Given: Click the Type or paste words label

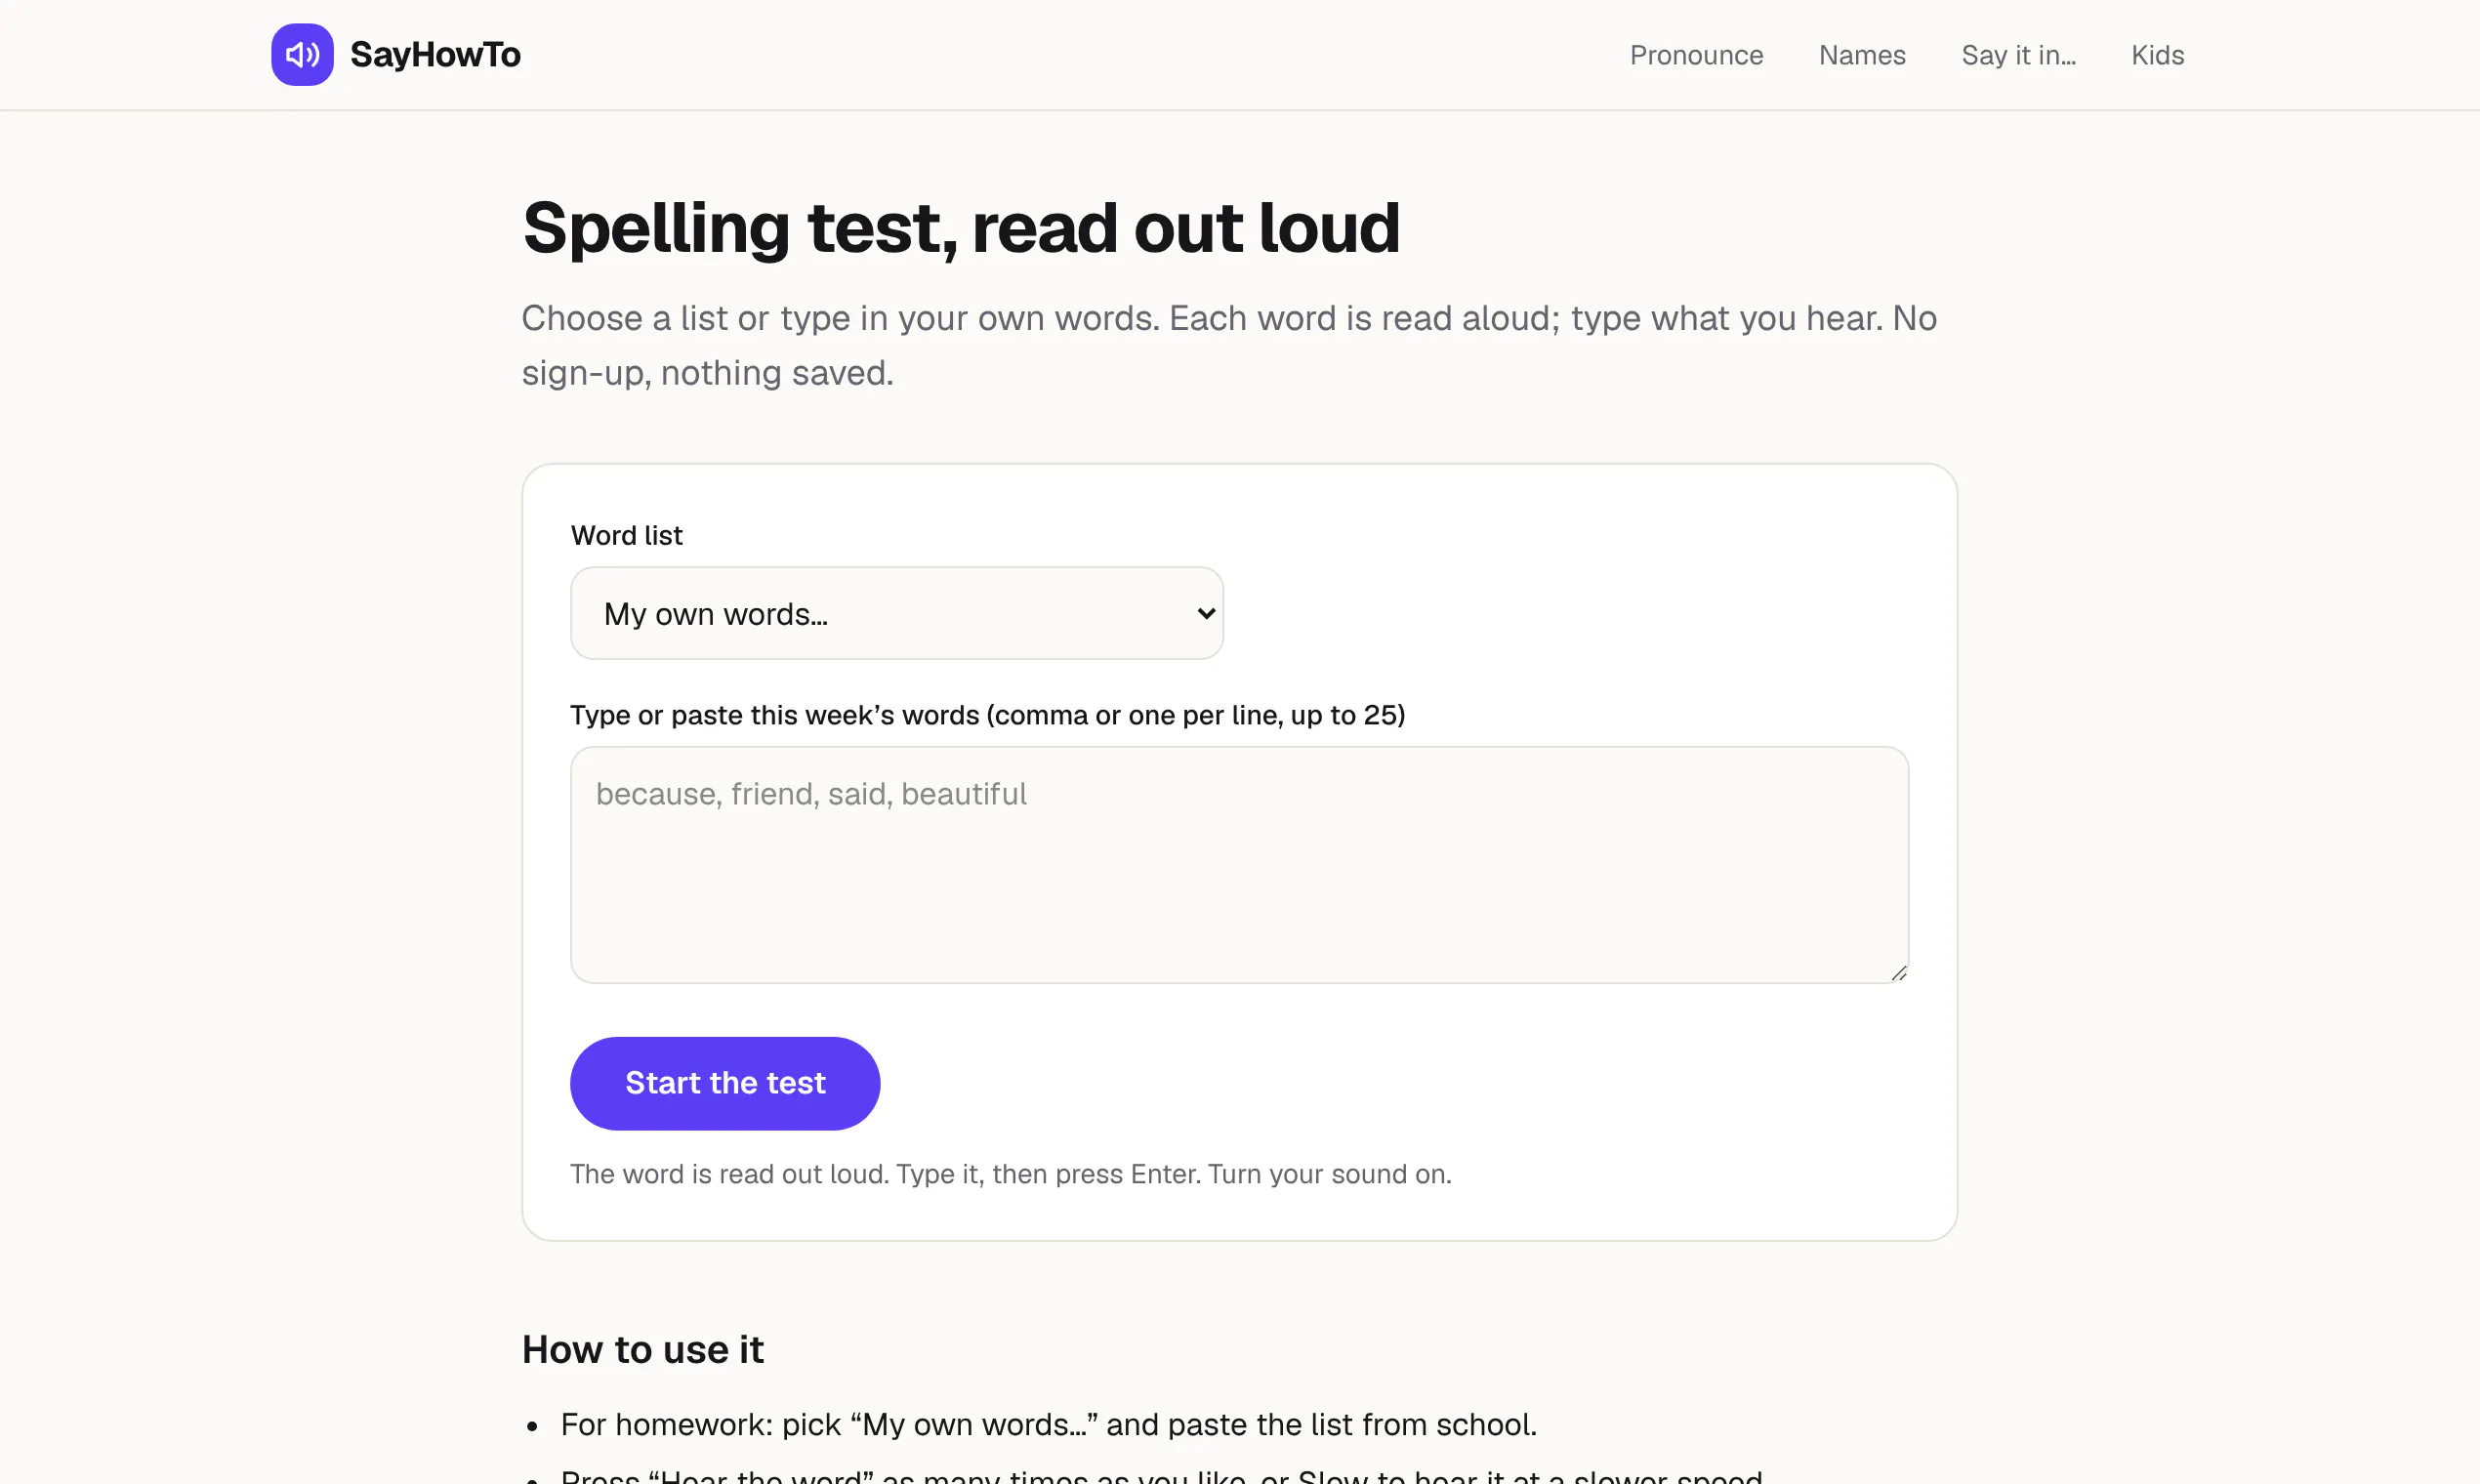Looking at the screenshot, I should pos(987,715).
